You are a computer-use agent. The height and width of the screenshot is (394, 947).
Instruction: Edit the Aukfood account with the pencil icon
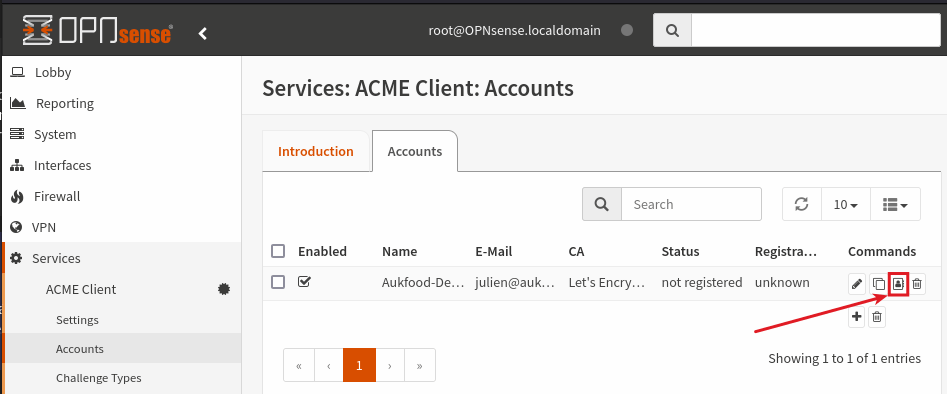click(x=856, y=283)
